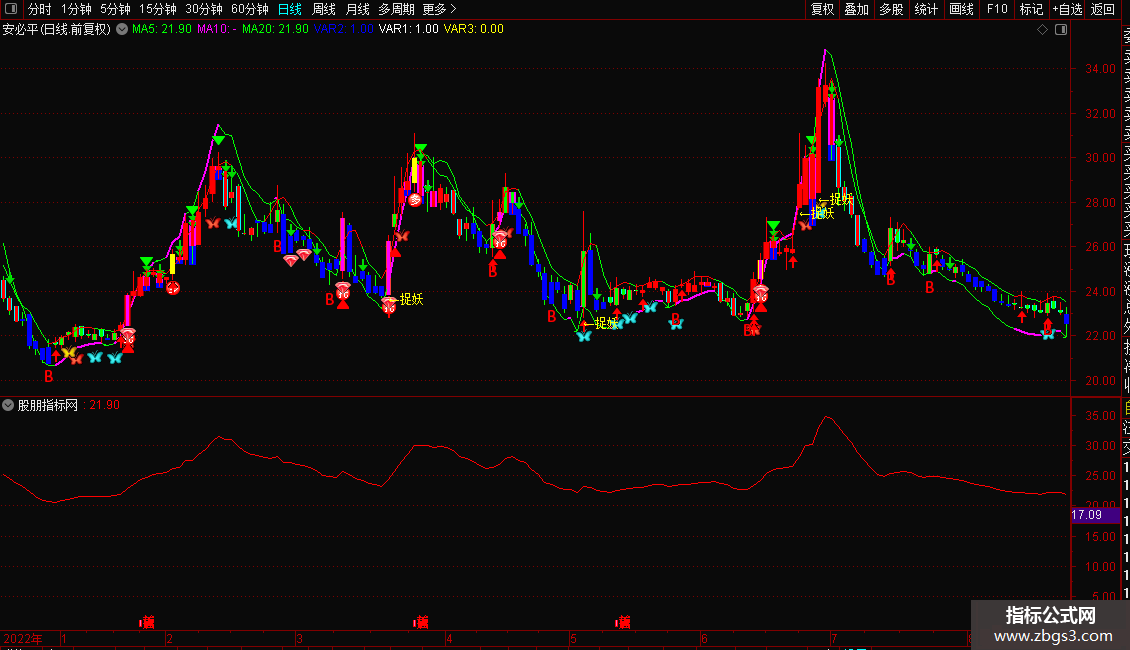Viewport: 1130px width, 650px height.
Task: Open 股朋指标网 sub-indicator dropdown arrow
Action: pos(9,405)
